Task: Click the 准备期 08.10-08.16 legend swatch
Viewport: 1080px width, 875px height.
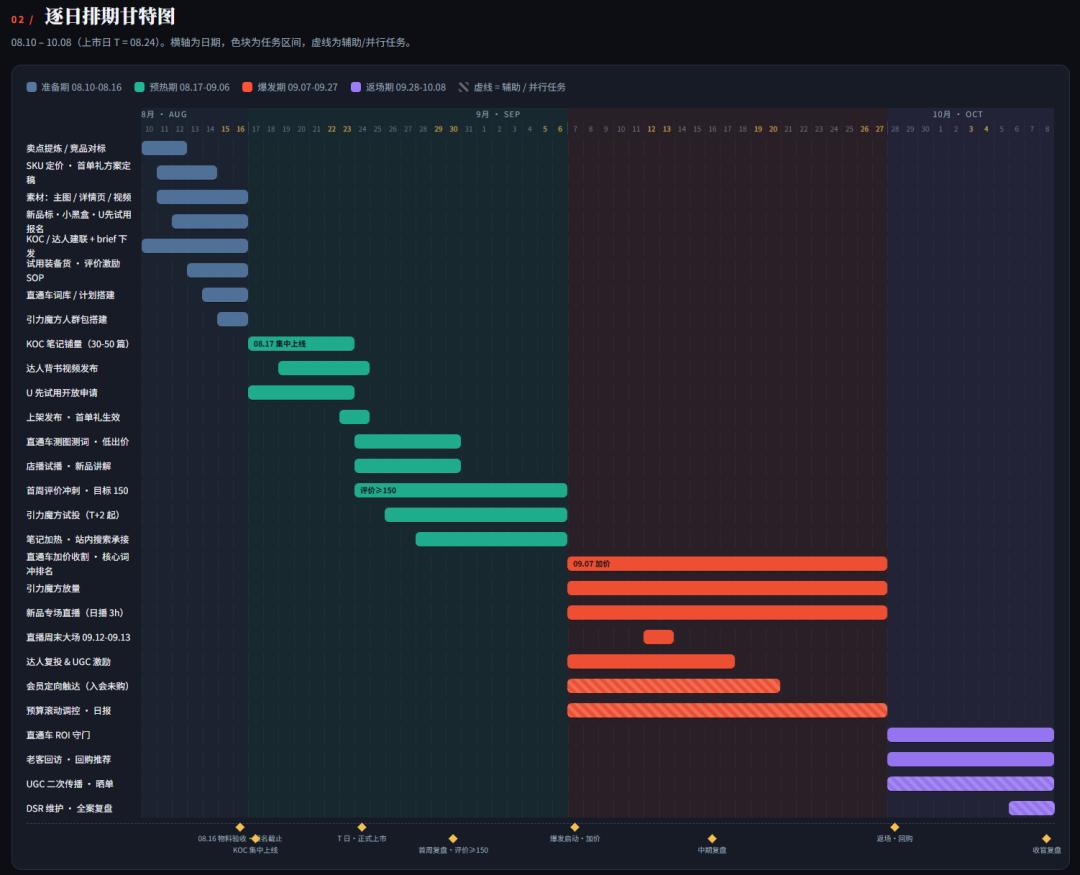Action: point(31,87)
